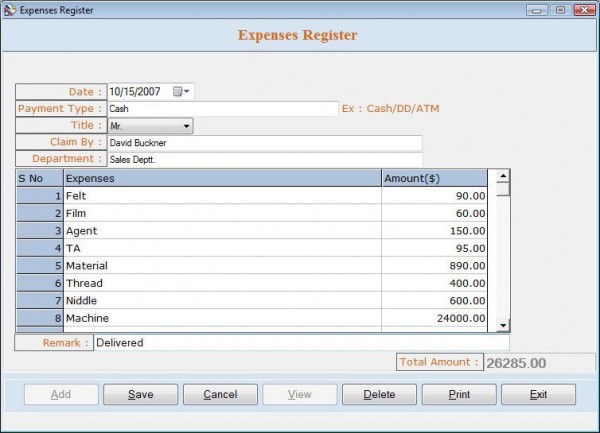Click the 600.00 amount cell
The width and height of the screenshot is (600, 433).
(x=435, y=301)
